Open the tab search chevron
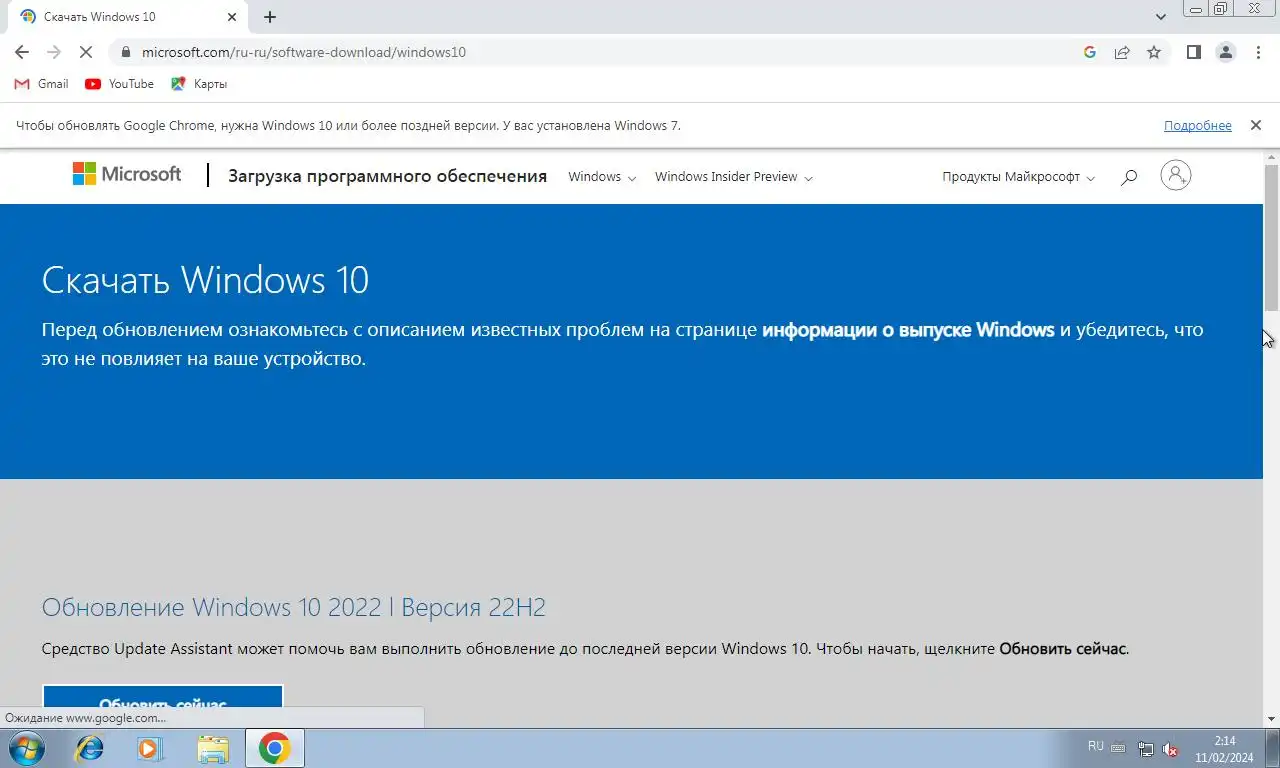This screenshot has width=1280, height=768. point(1160,17)
